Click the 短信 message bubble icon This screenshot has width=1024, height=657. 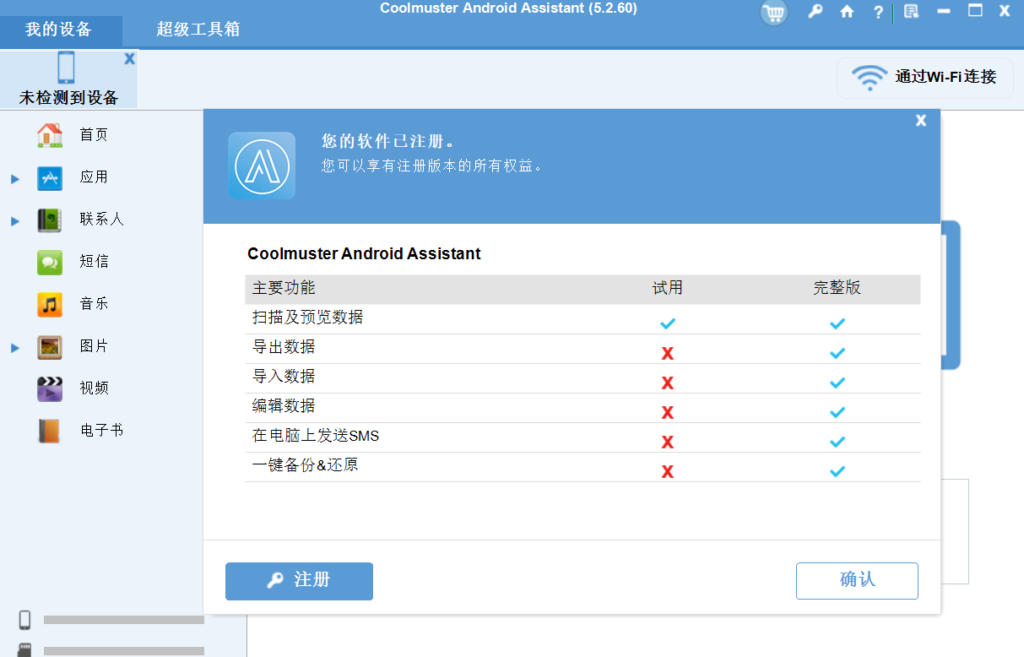coord(50,263)
